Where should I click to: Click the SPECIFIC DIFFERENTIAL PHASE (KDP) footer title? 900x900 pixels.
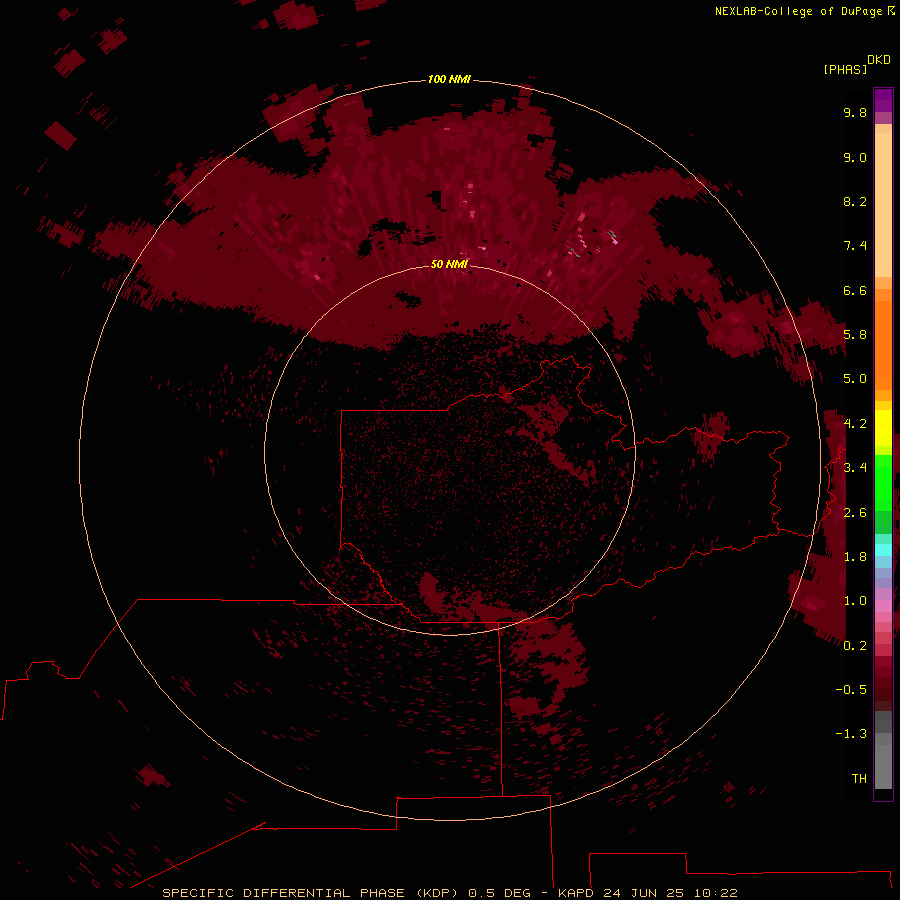tap(311, 893)
